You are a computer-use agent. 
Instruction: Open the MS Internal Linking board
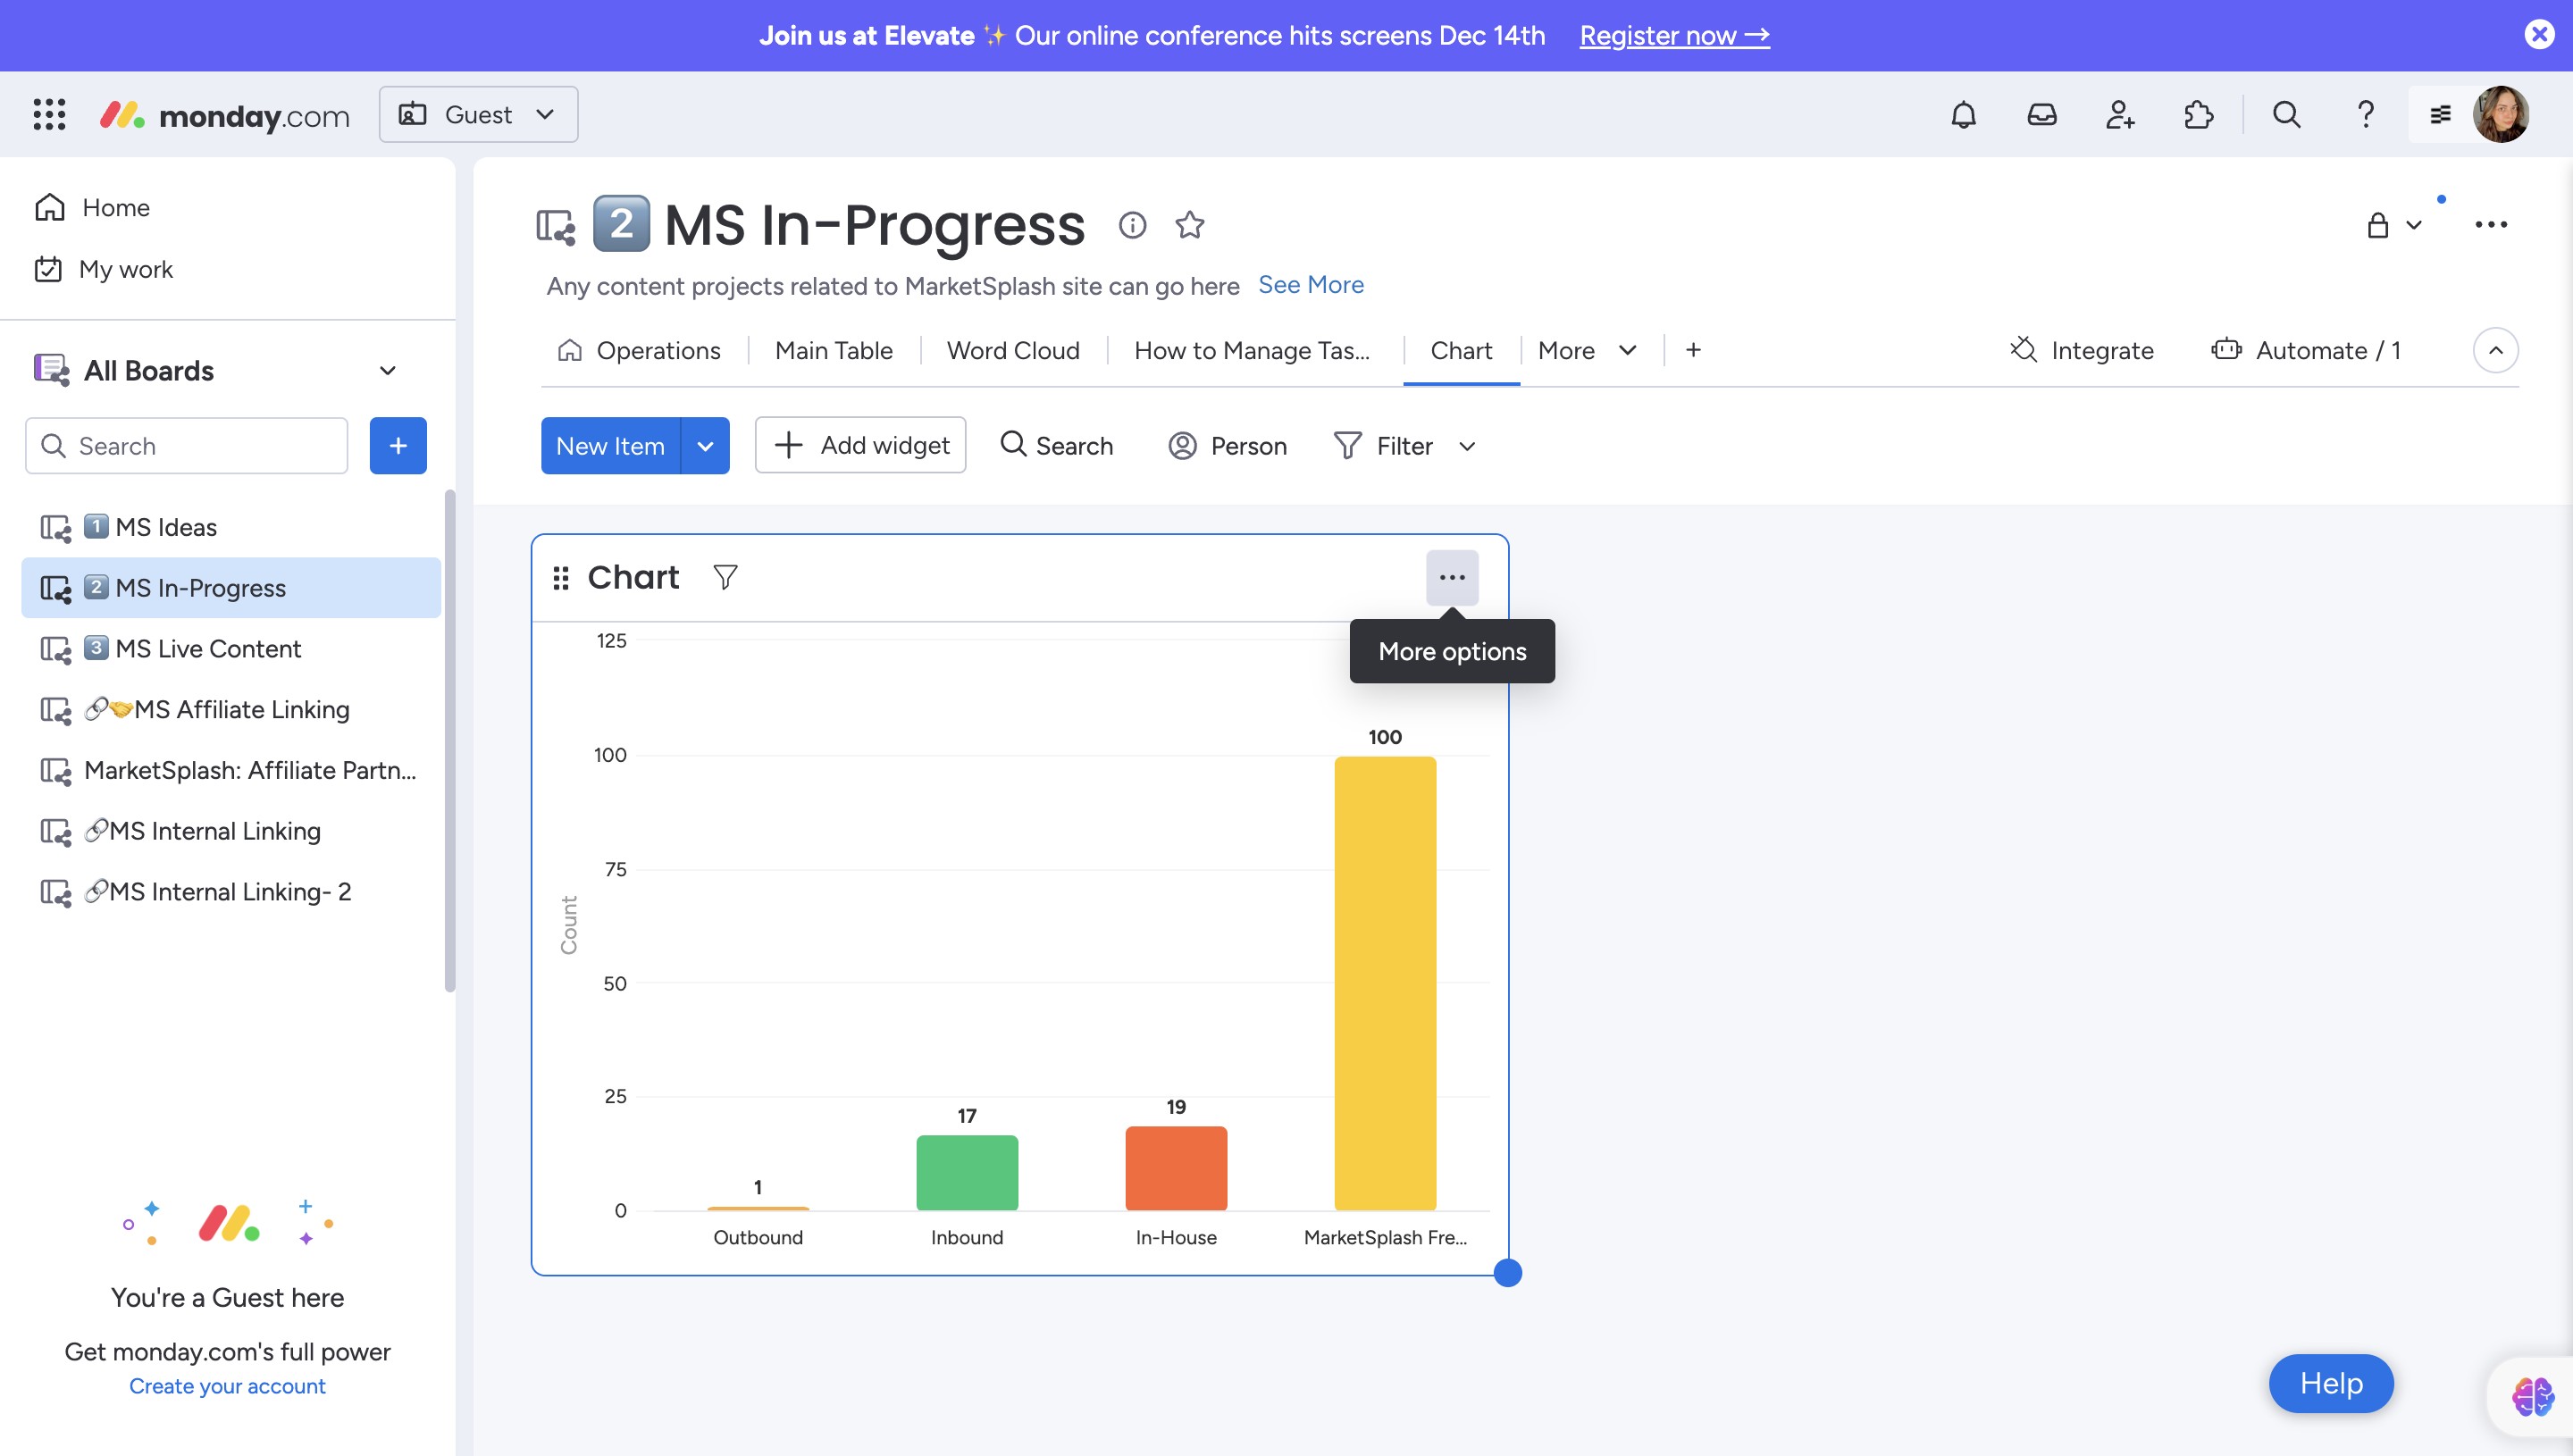pos(230,832)
